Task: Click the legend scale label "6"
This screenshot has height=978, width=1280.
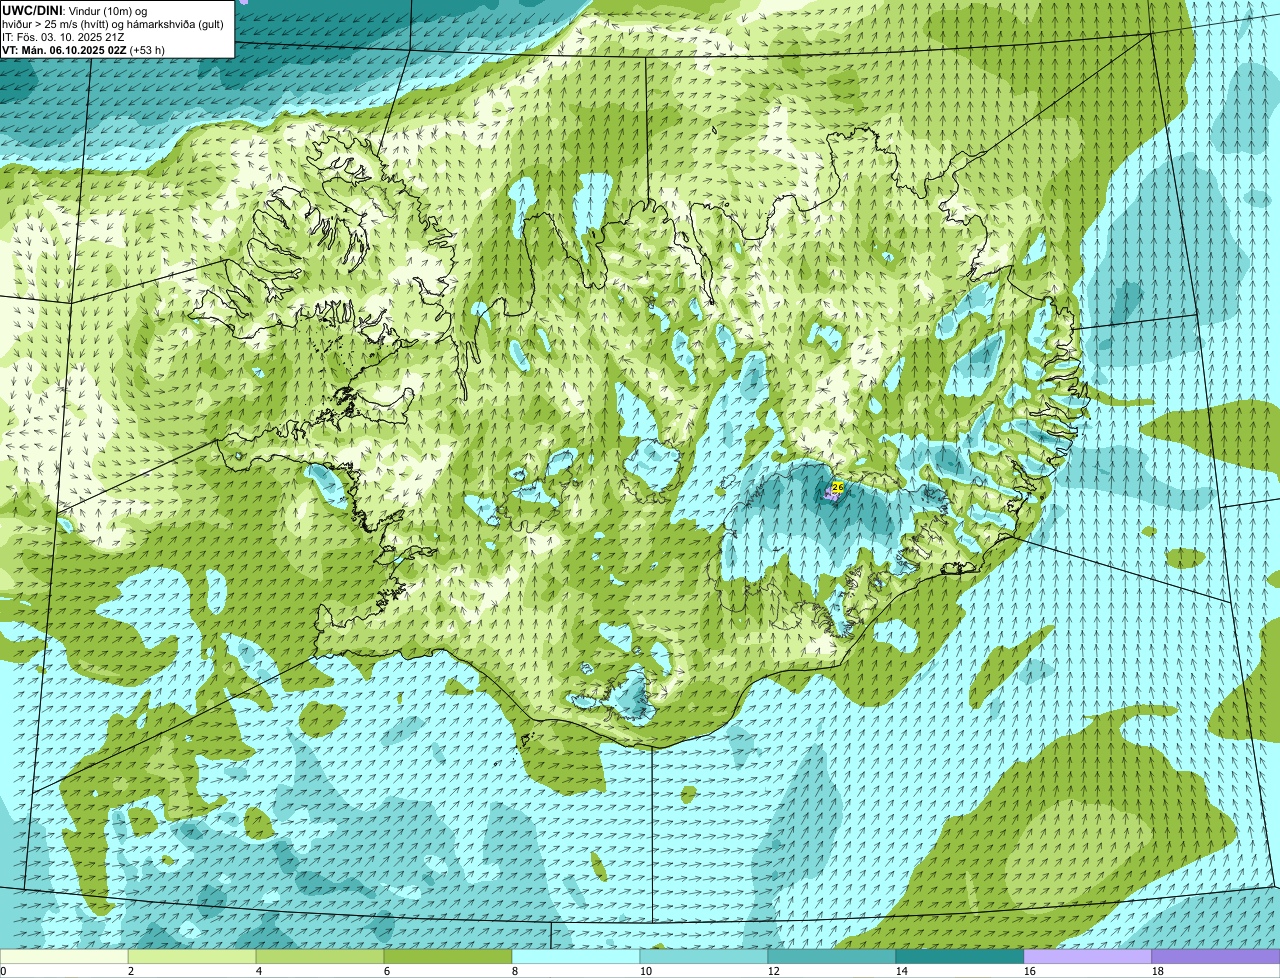Action: 387,971
